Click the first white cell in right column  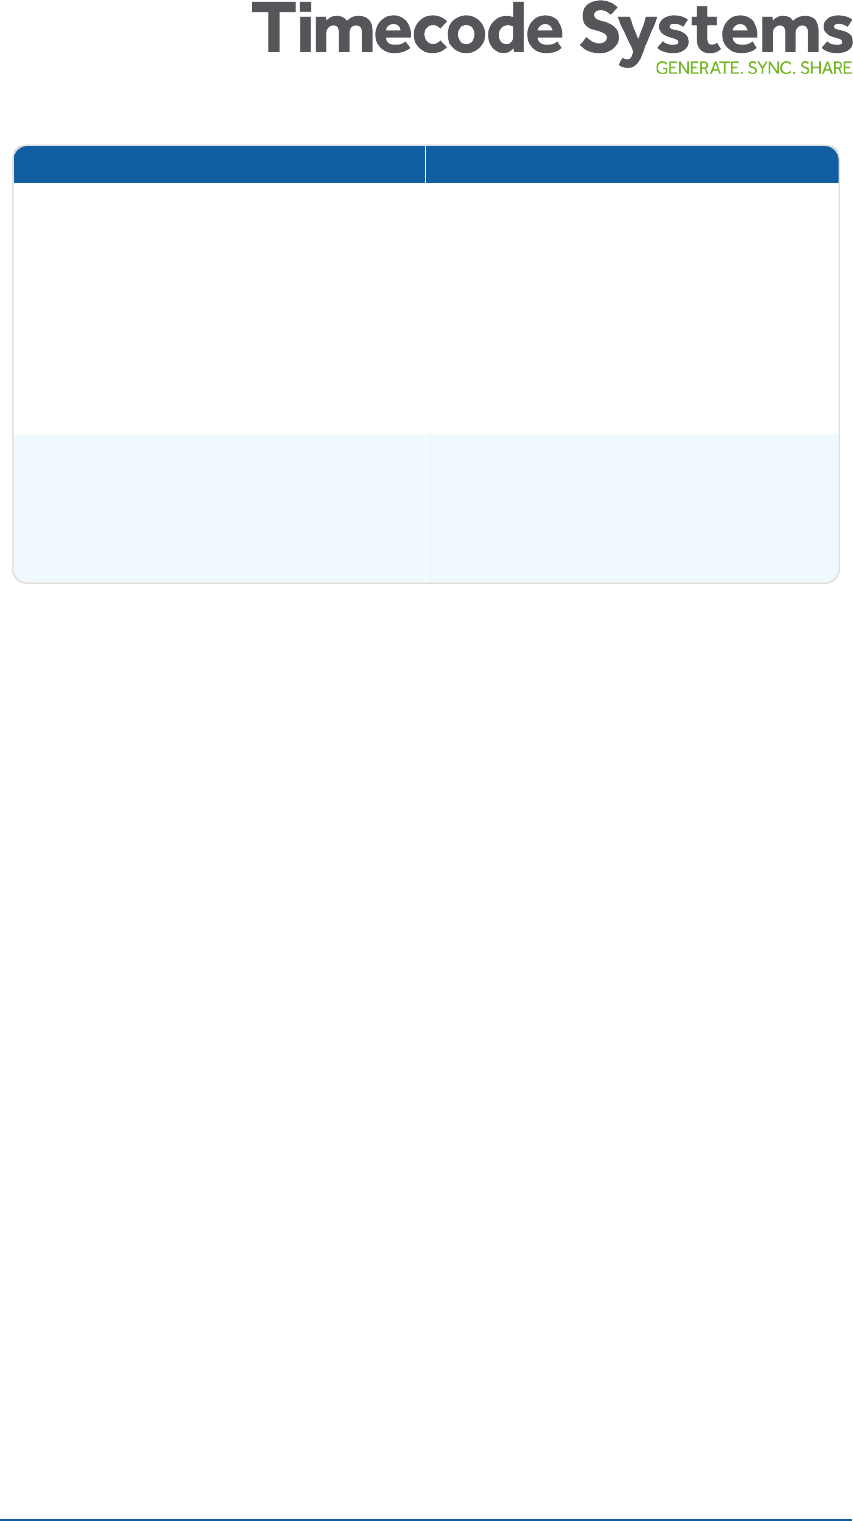(x=632, y=308)
